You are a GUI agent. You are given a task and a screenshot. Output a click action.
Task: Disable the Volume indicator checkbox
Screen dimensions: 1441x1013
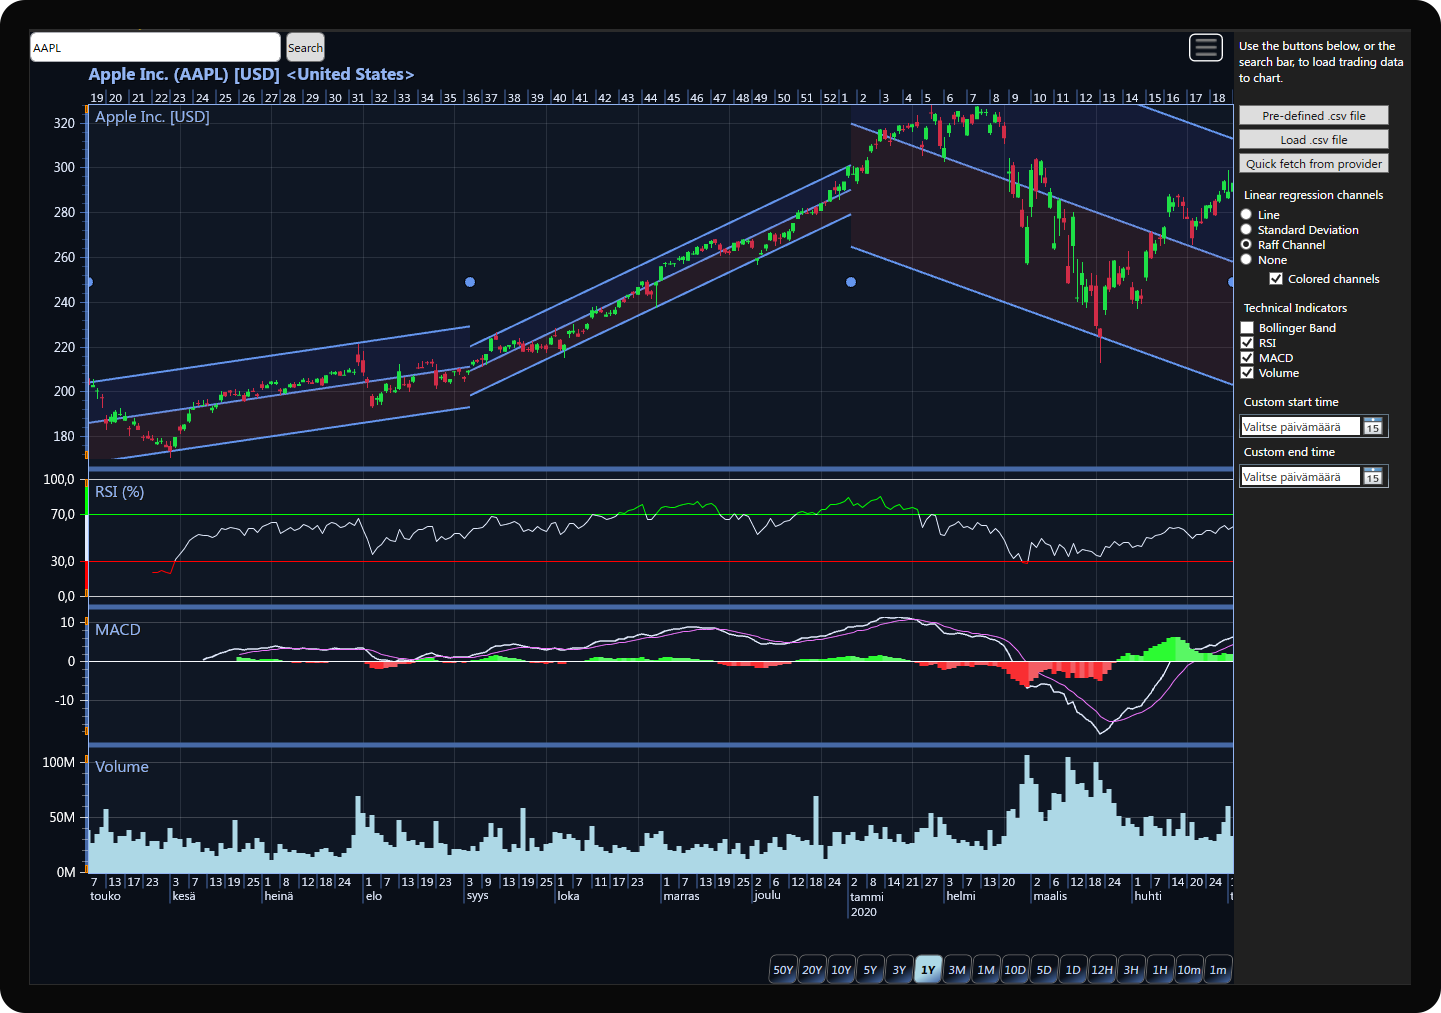1247,373
